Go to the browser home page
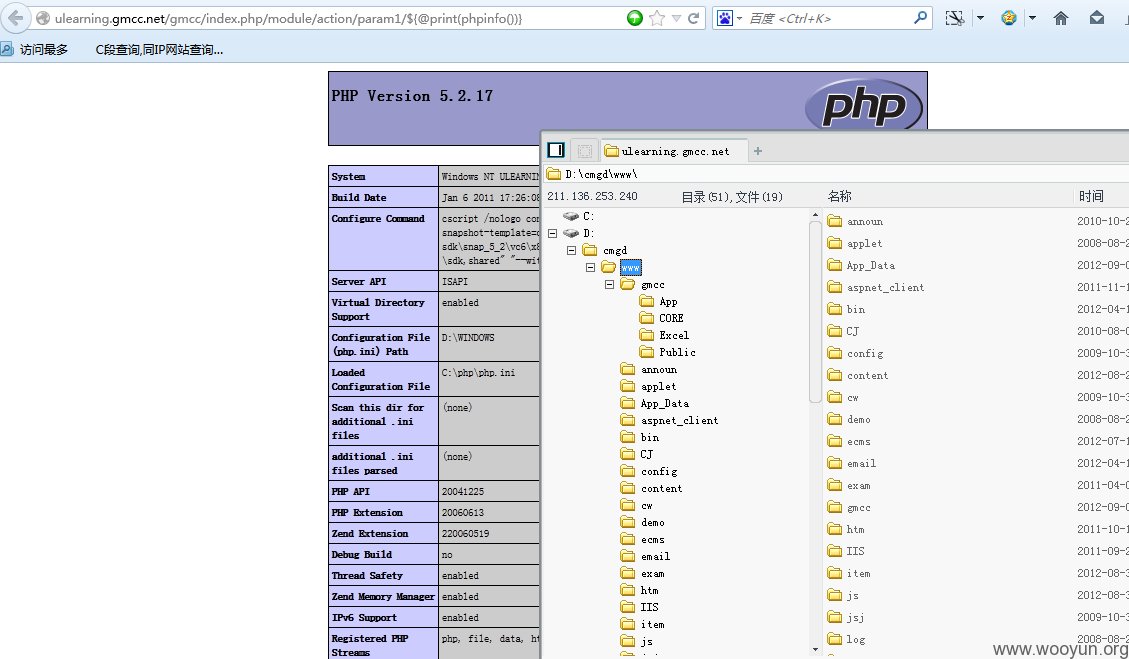1129x659 pixels. tap(1061, 18)
